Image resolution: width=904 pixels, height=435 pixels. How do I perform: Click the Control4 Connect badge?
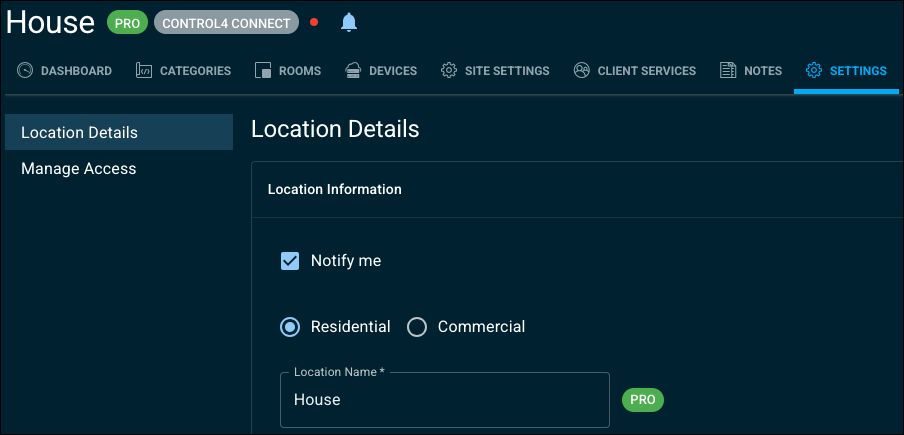tap(227, 23)
